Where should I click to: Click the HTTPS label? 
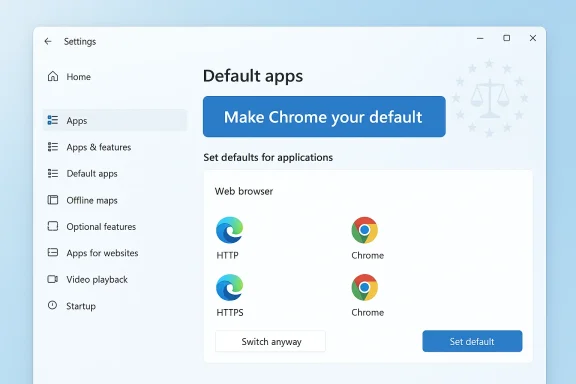coord(230,313)
